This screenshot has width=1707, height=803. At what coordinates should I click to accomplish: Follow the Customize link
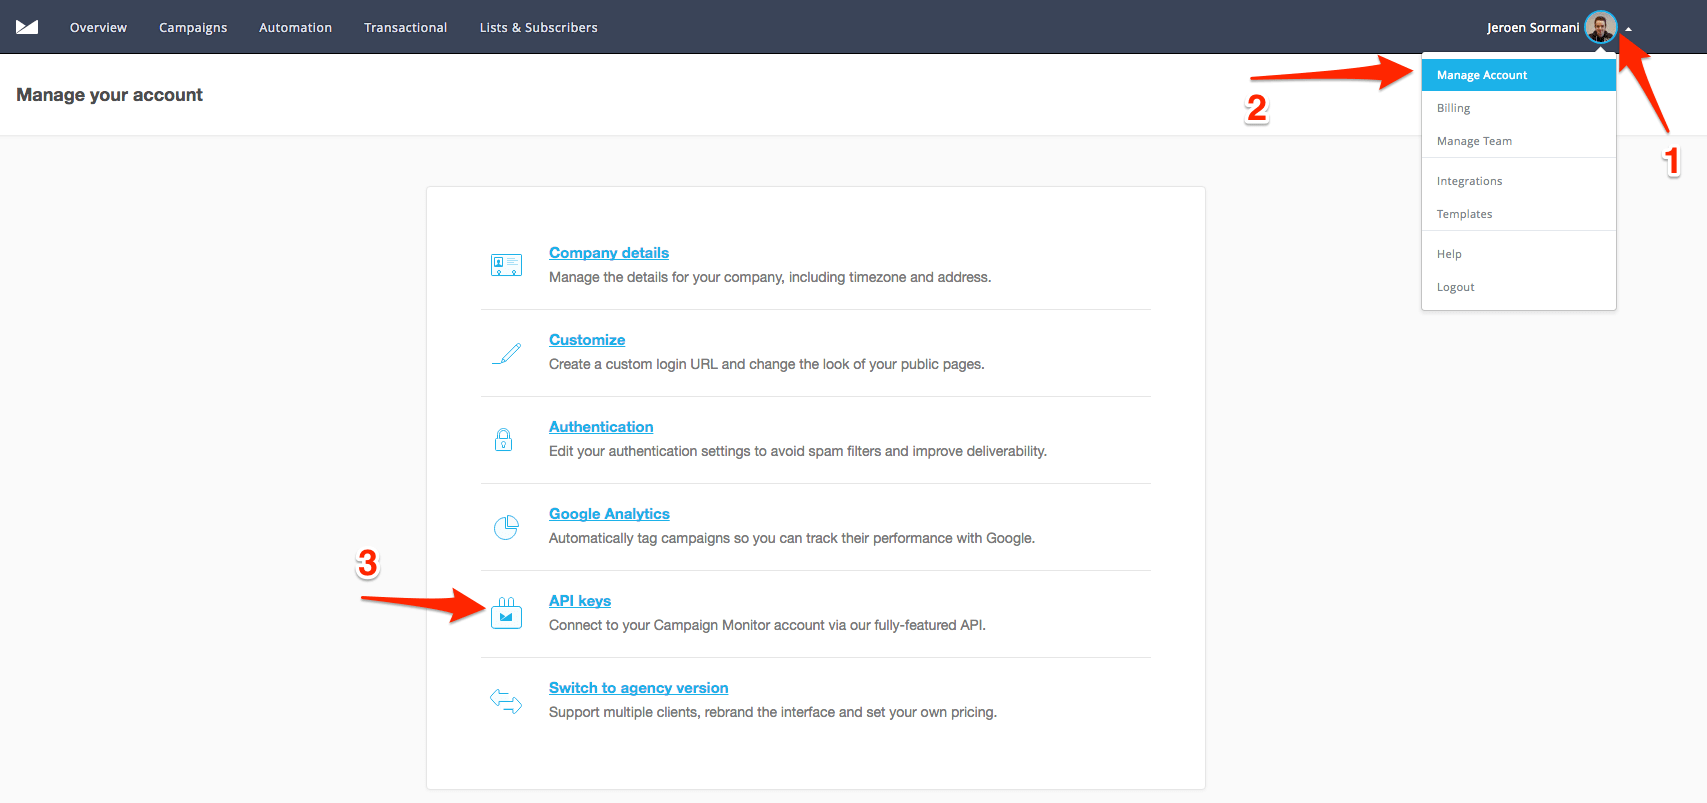coord(587,340)
